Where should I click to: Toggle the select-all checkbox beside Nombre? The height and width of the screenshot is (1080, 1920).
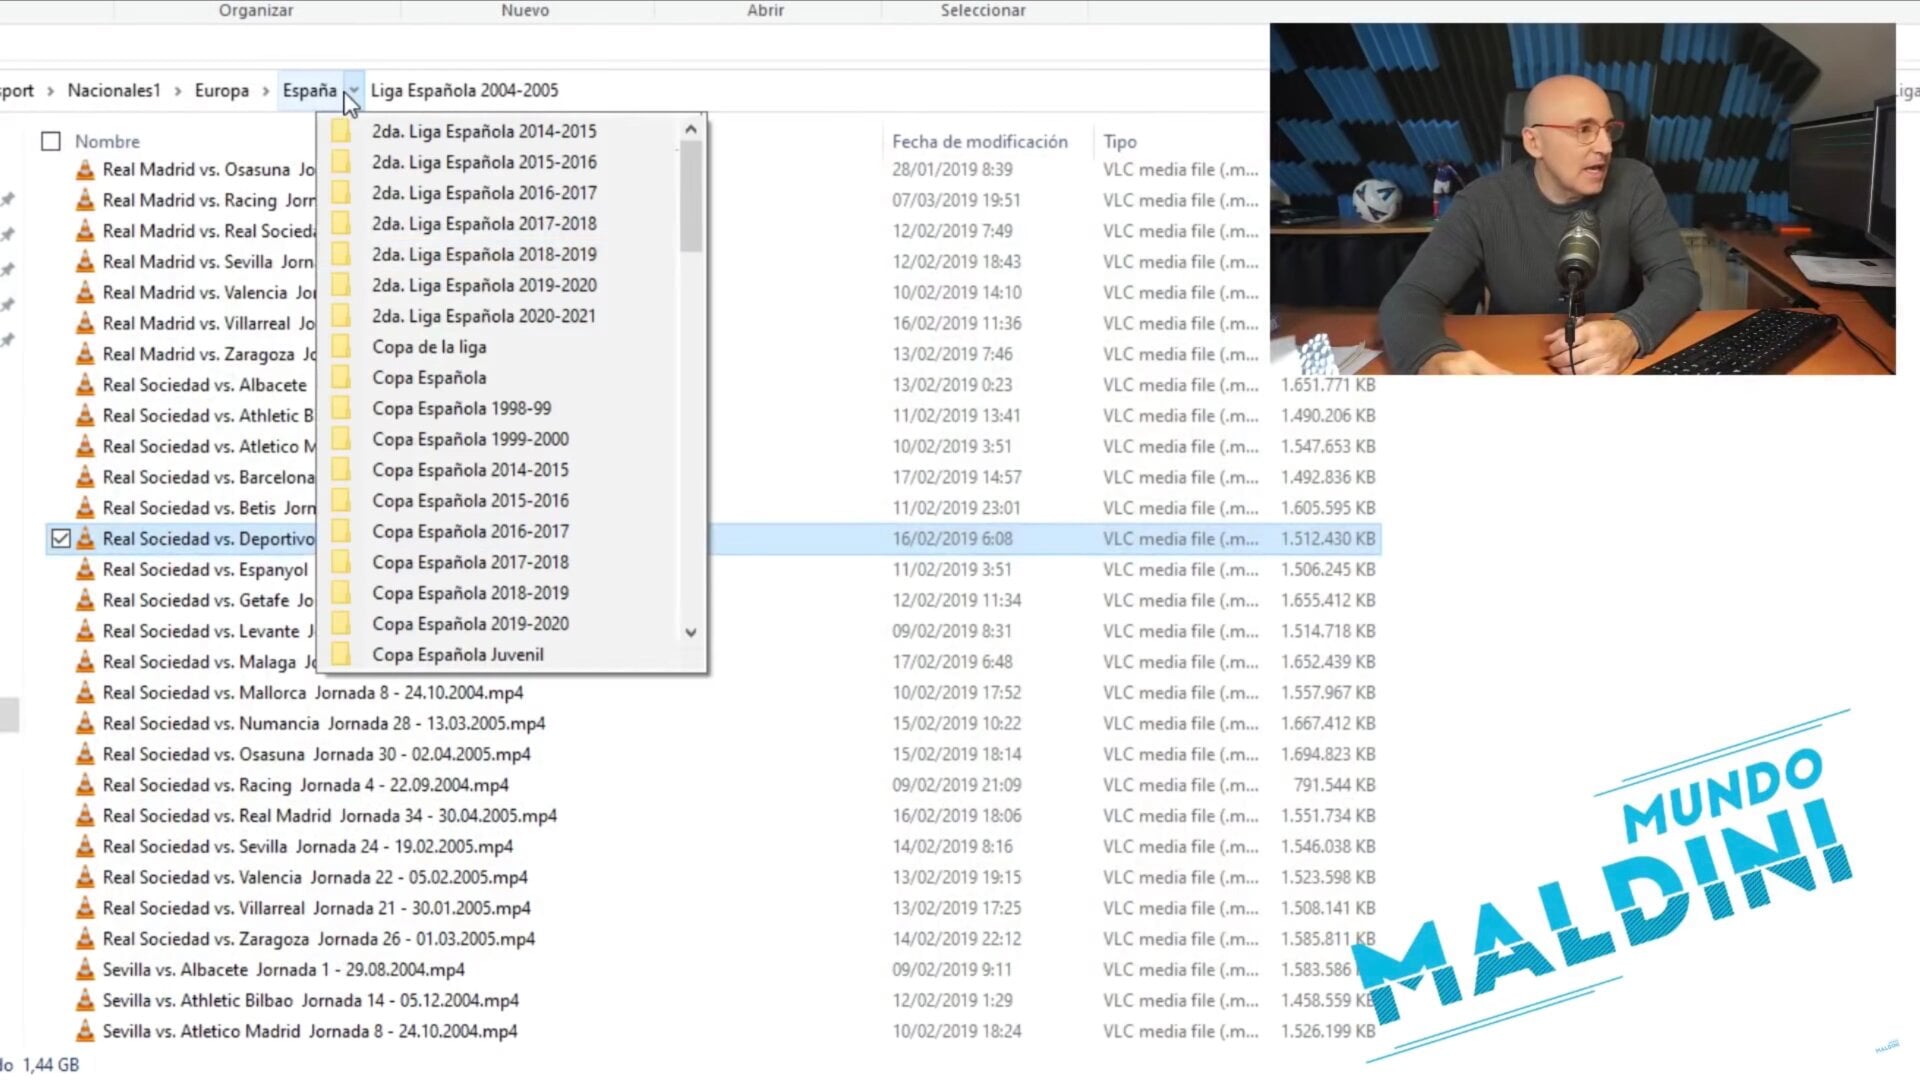click(x=51, y=142)
